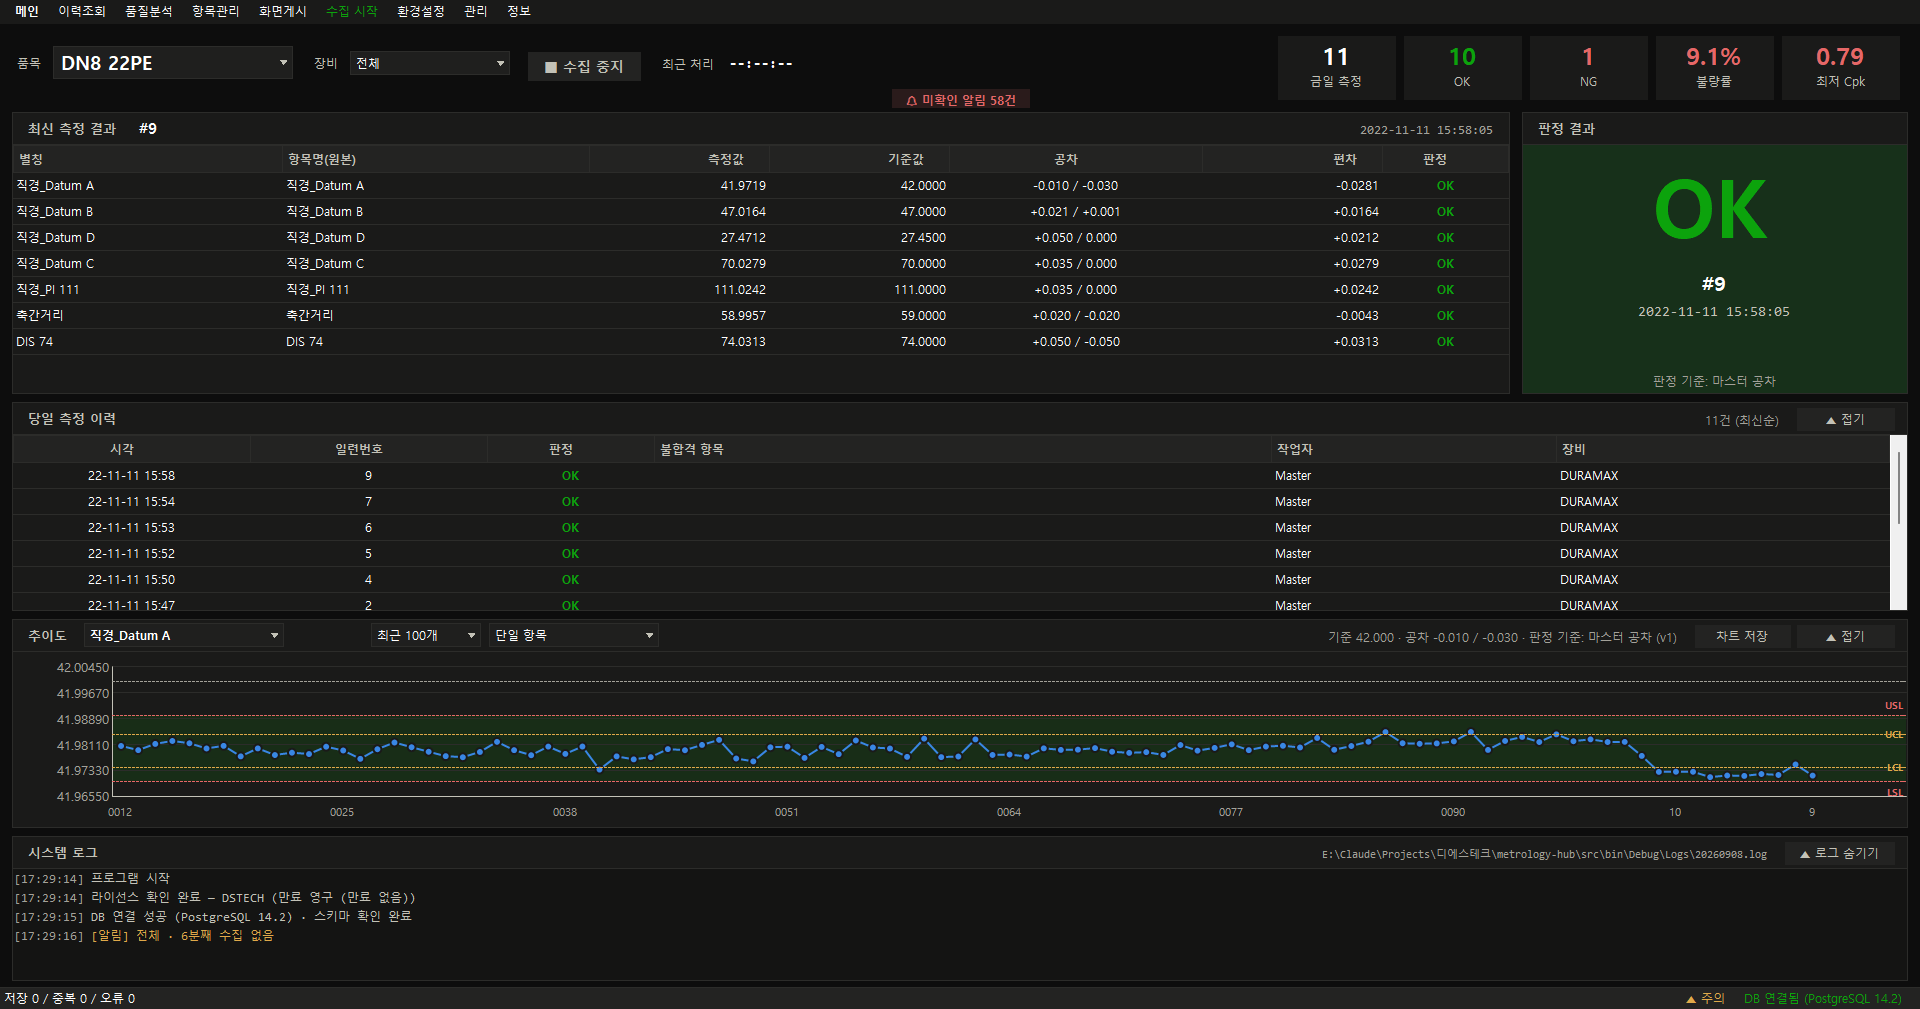The height and width of the screenshot is (1009, 1920).
Task: Collapse the 당일 측정 이력 panel with 접기
Action: coord(1846,420)
